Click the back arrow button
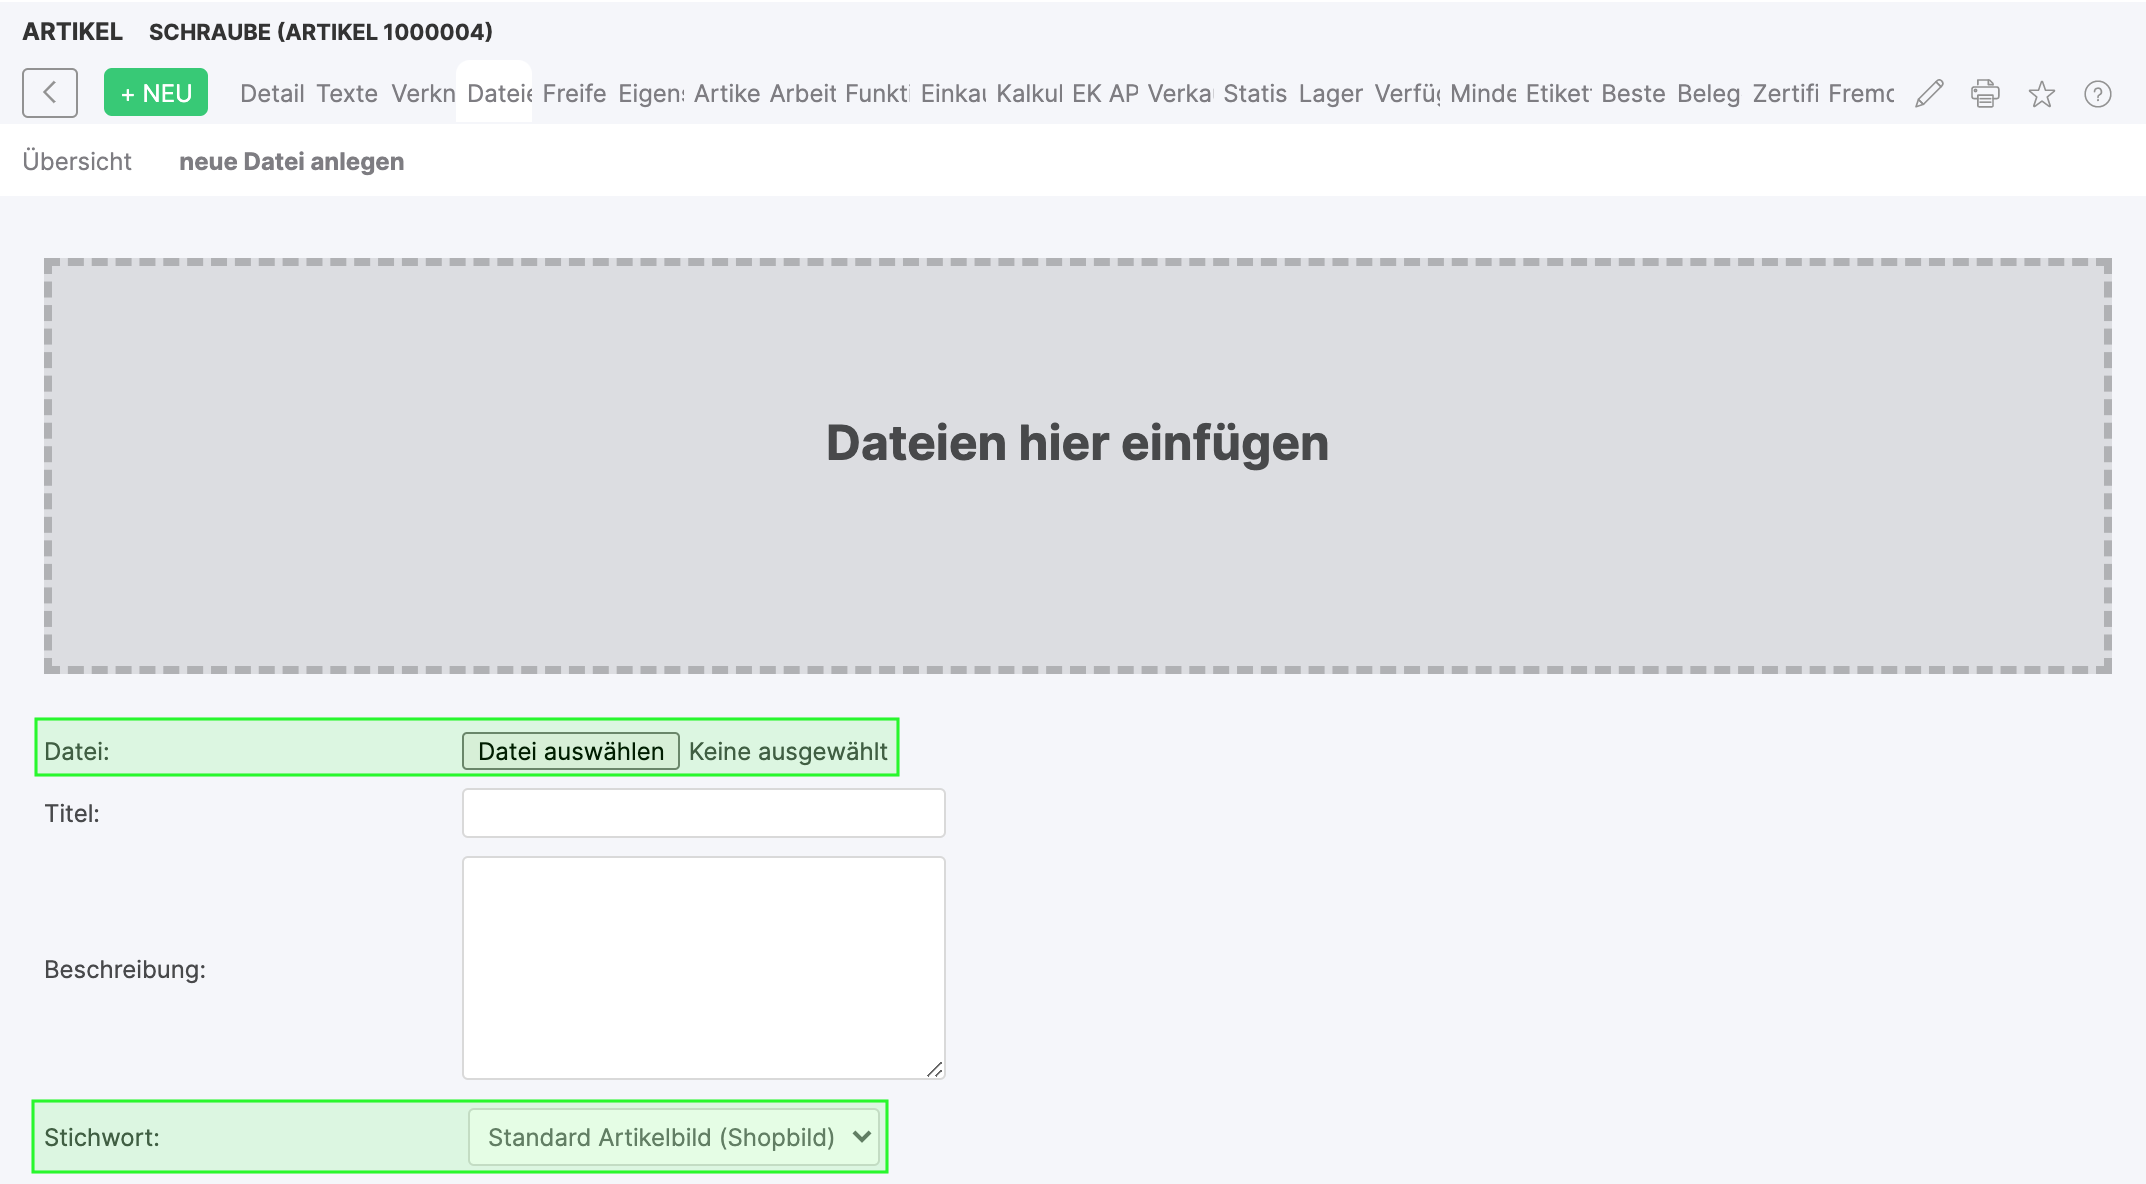The height and width of the screenshot is (1184, 2146). coord(49,93)
